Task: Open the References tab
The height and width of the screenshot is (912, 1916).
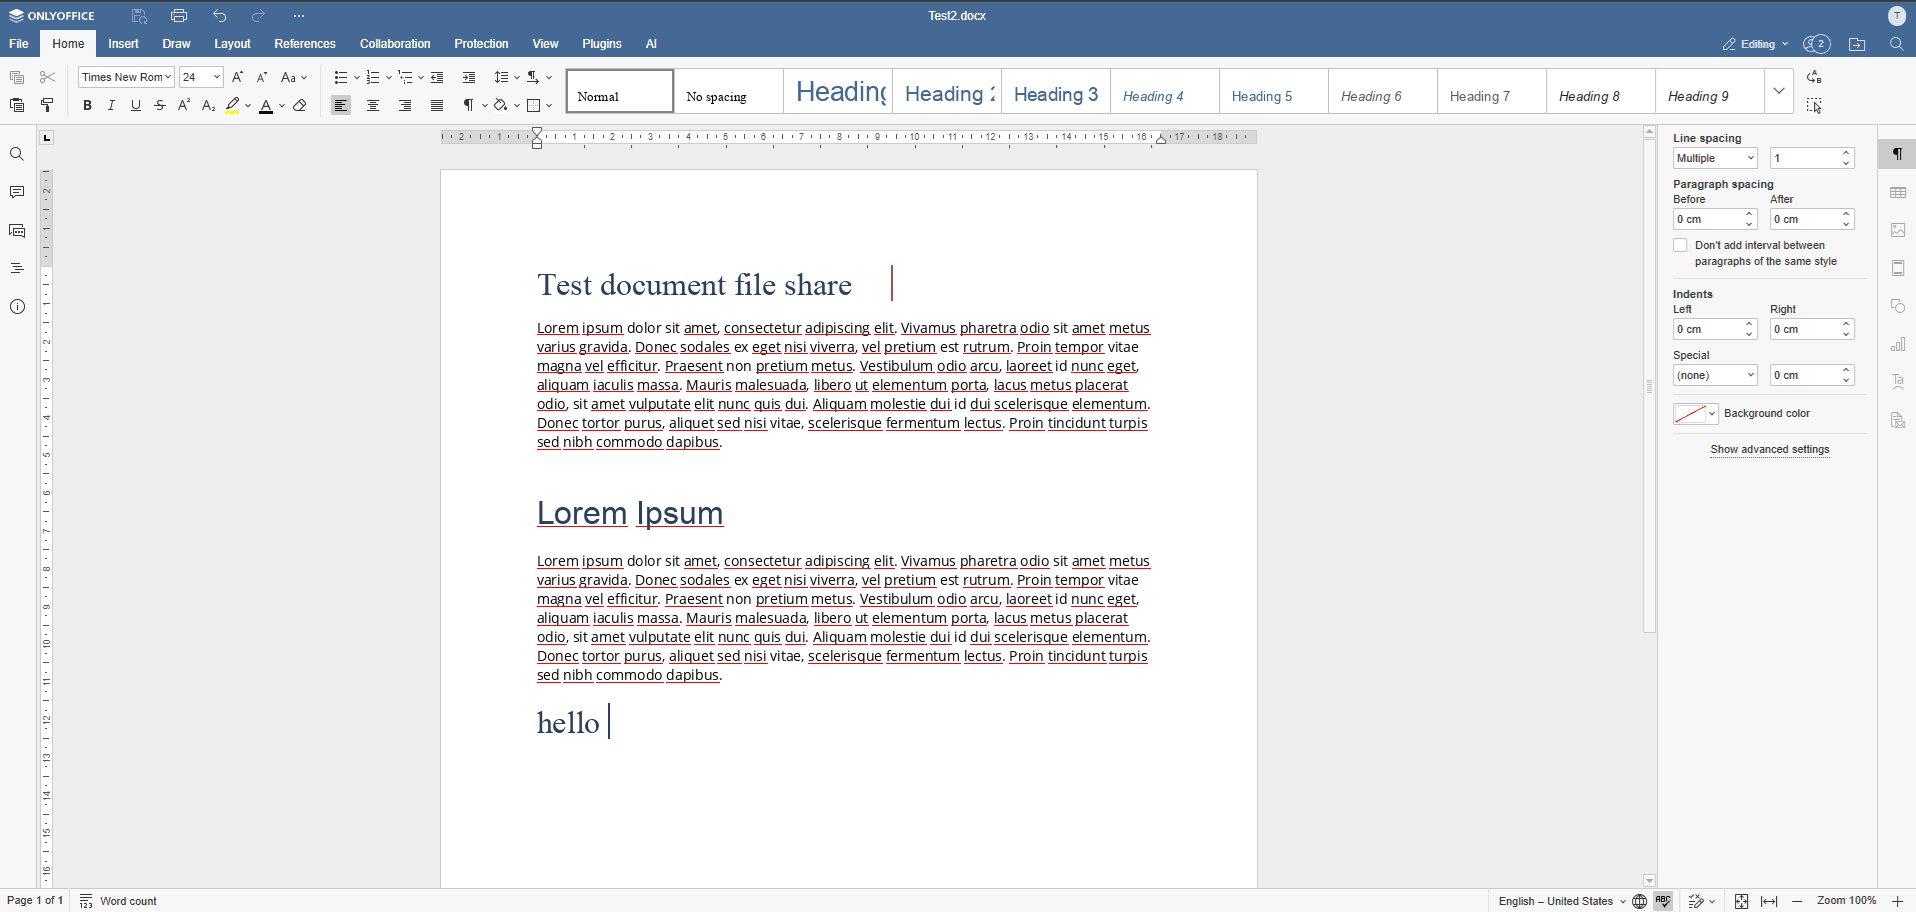Action: [x=305, y=44]
